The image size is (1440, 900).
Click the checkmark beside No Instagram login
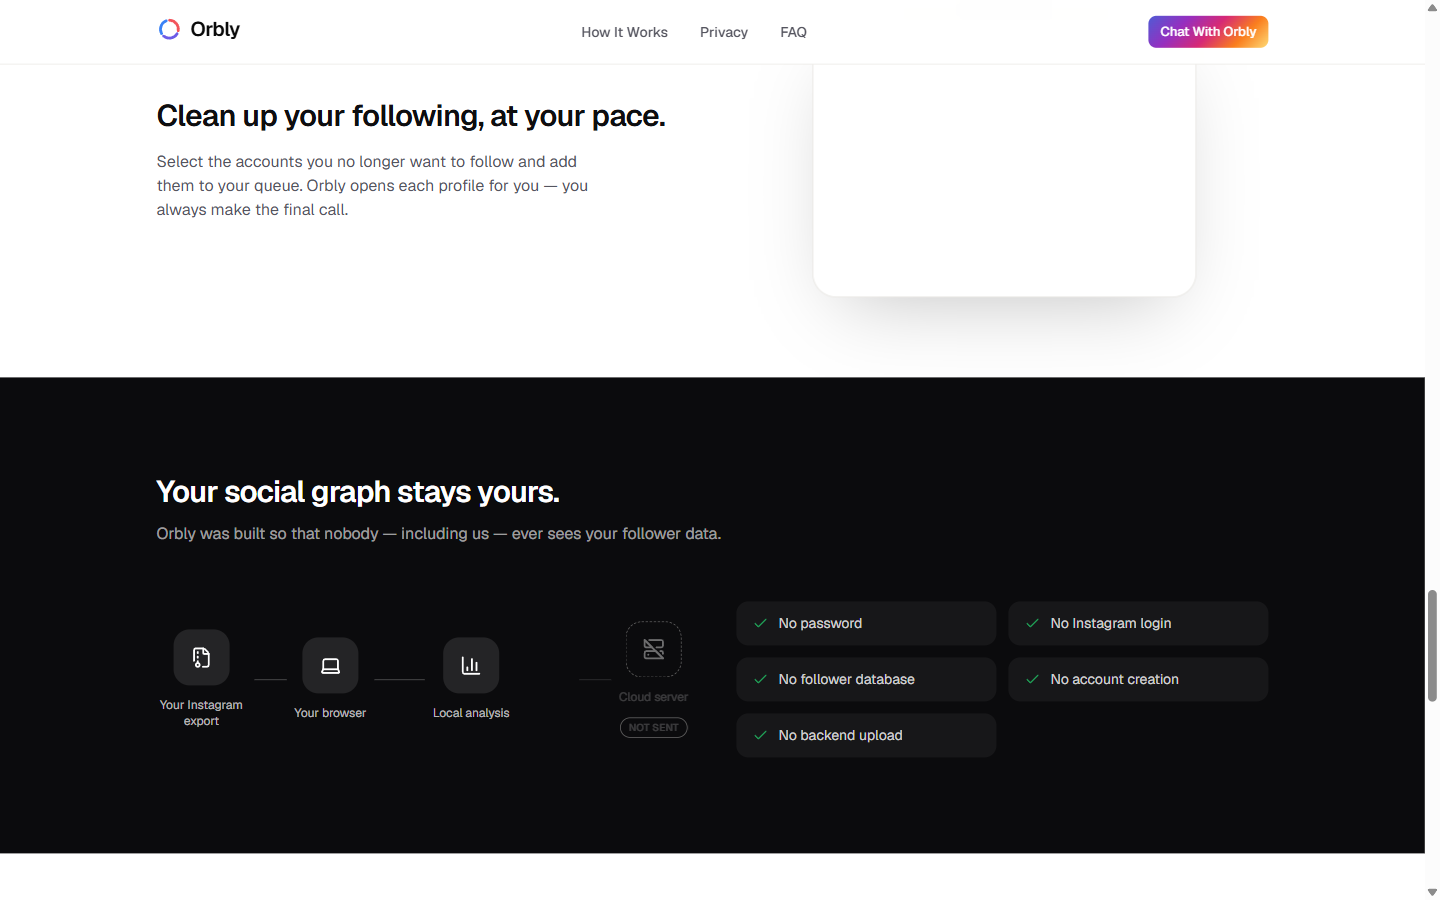pos(1033,623)
